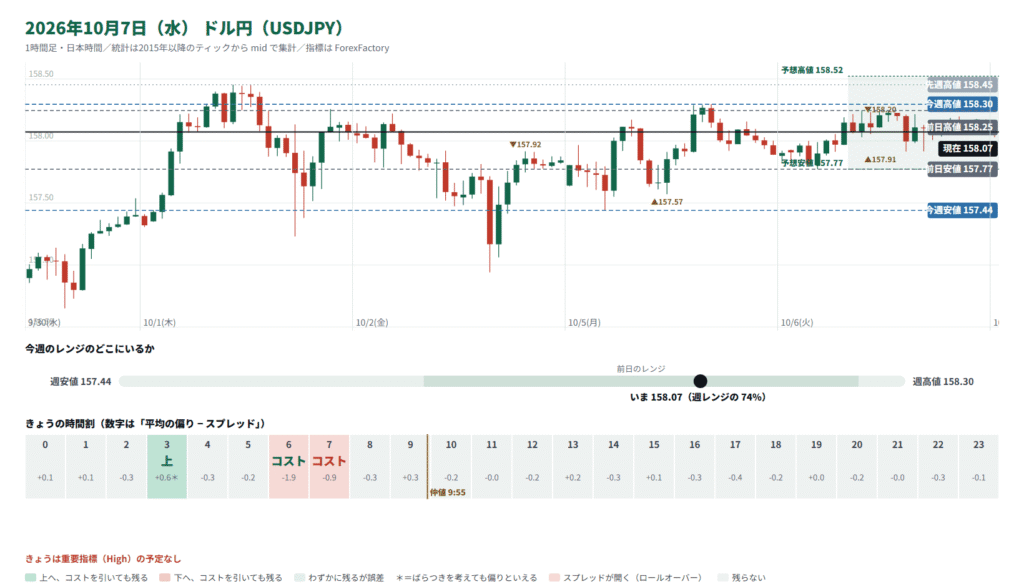
Task: Click the 前日のレンジ label above range bar
Action: 641,368
